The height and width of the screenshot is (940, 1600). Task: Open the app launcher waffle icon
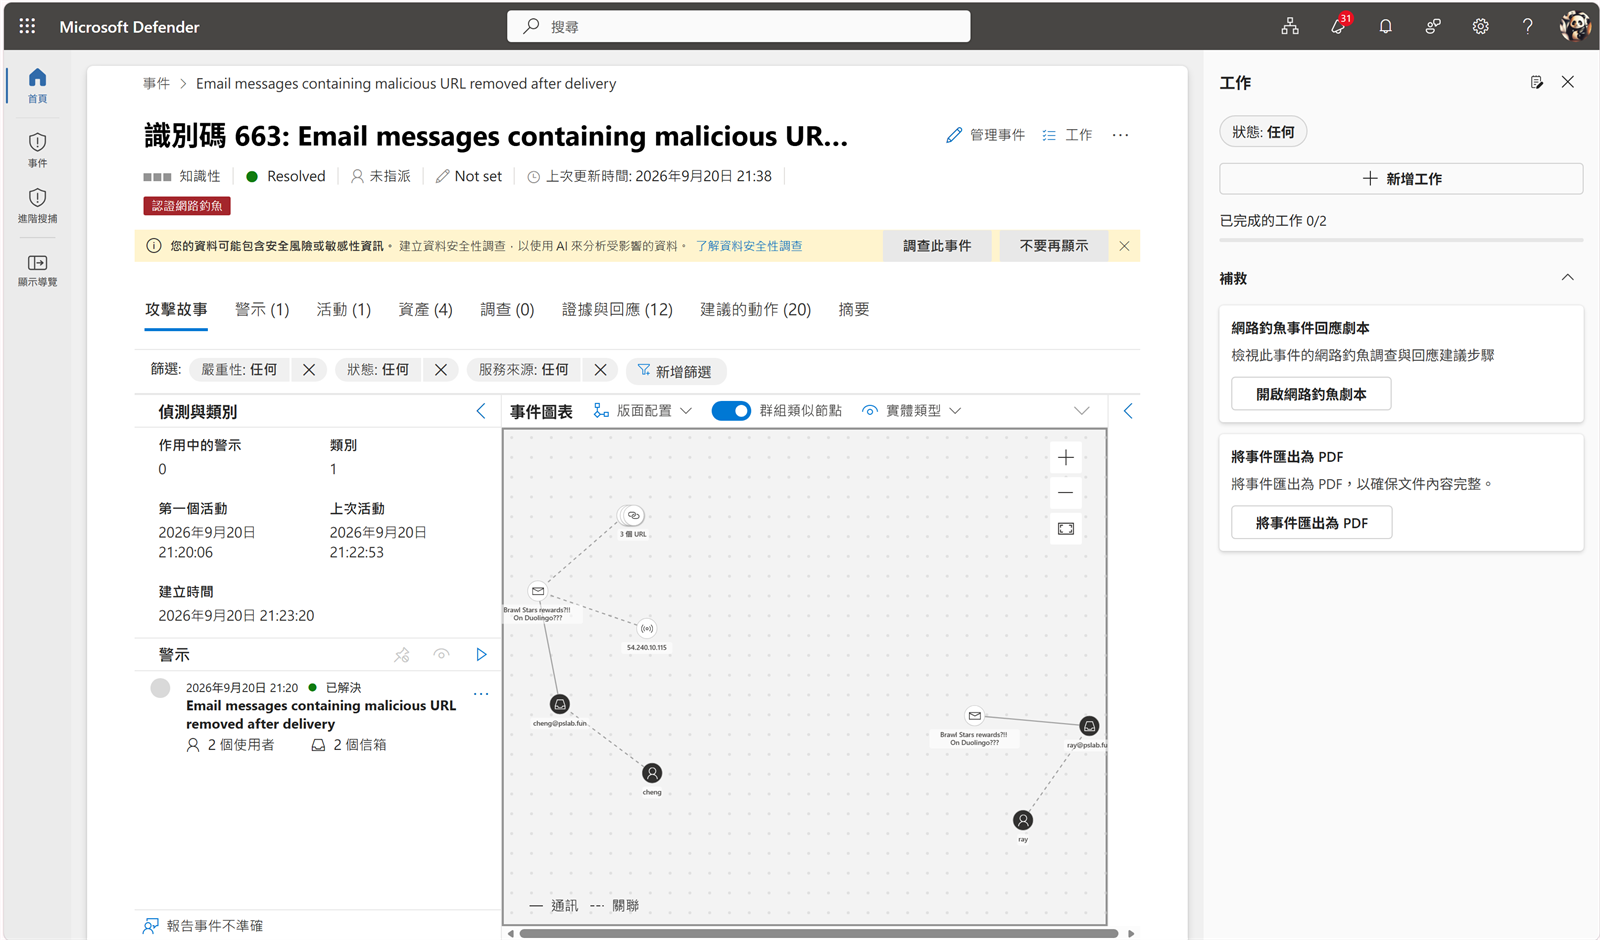click(x=27, y=27)
